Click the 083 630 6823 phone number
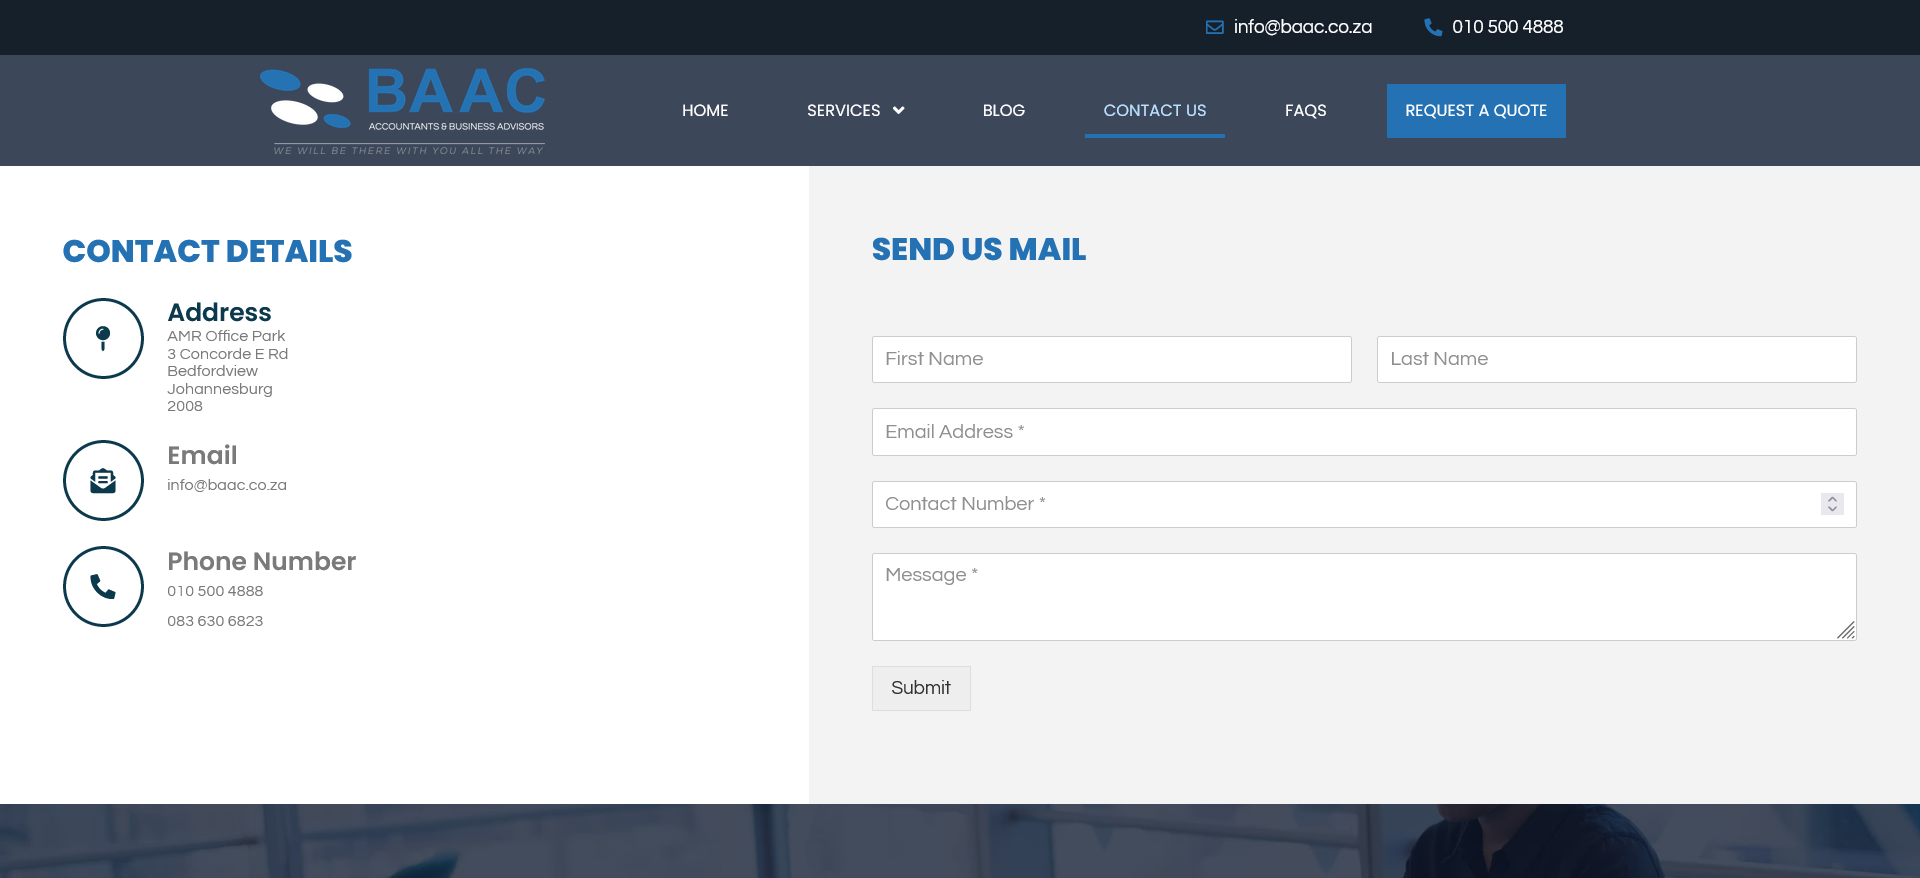 pyautogui.click(x=215, y=621)
